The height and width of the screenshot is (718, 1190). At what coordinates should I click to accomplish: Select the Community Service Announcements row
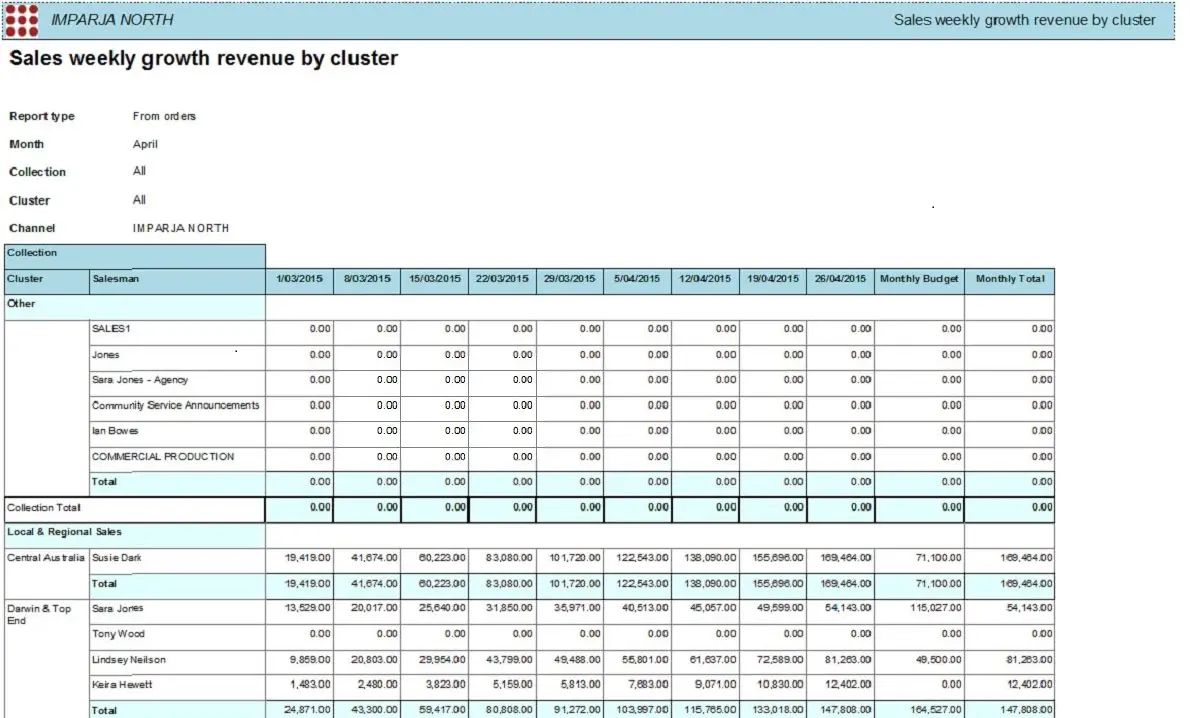176,406
